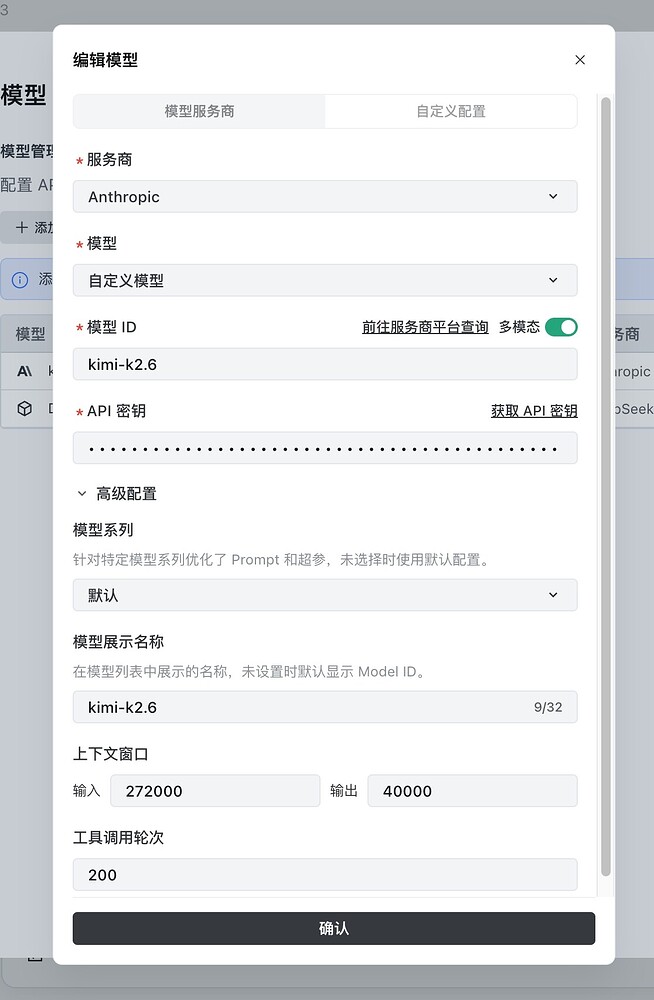
Task: Click the info icon in background banner
Action: click(20, 280)
